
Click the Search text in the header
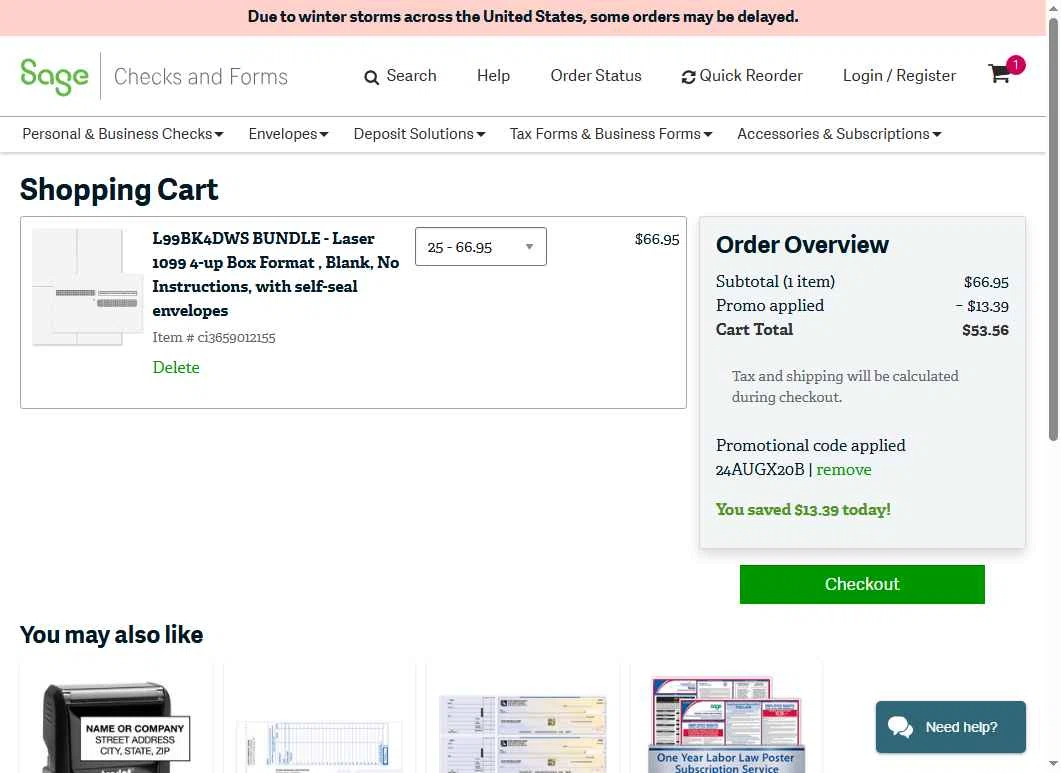pos(411,76)
